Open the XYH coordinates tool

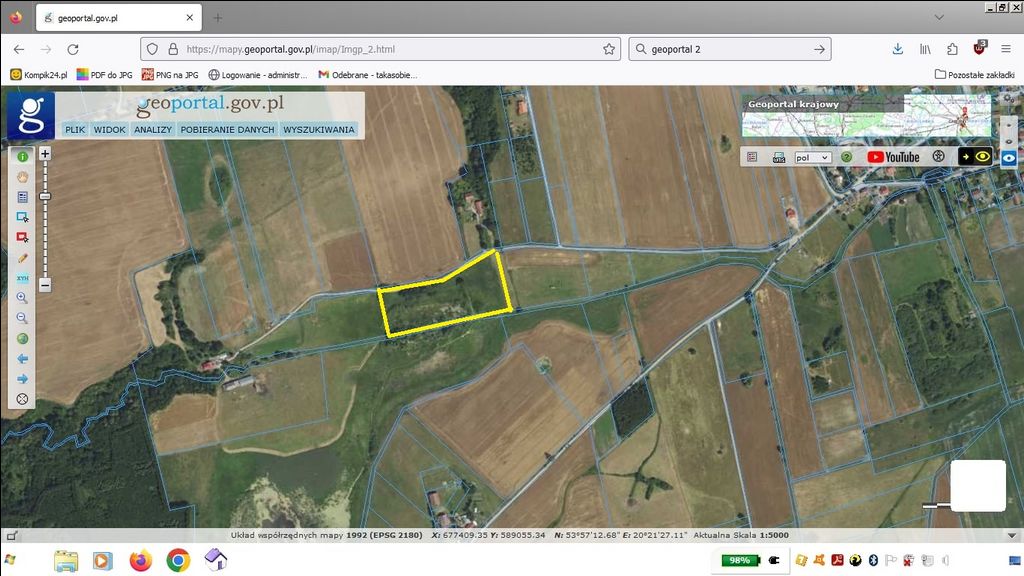pyautogui.click(x=22, y=277)
